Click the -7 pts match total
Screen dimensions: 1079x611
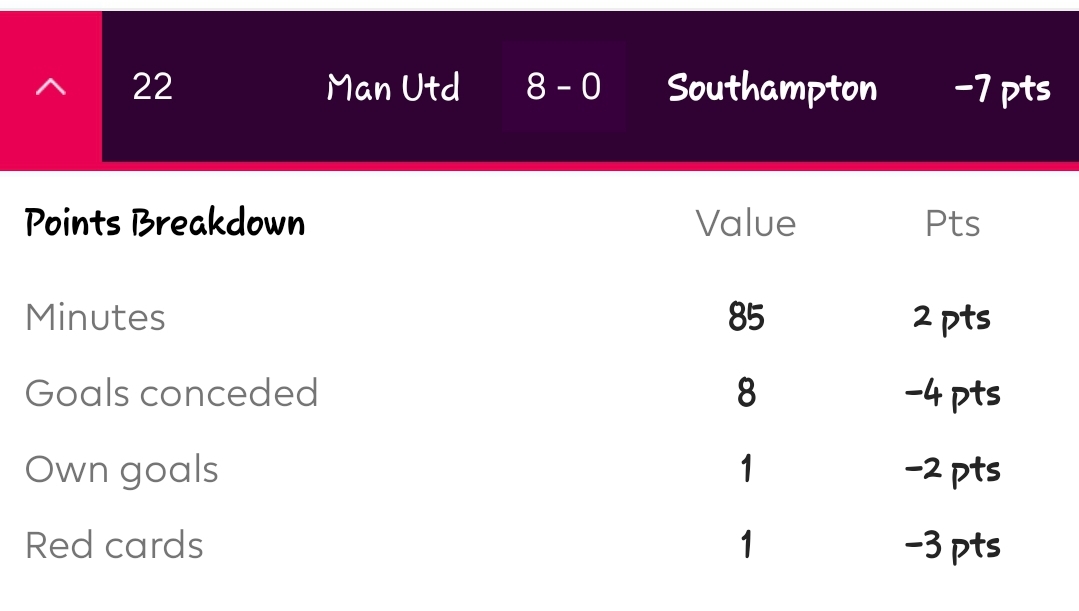click(x=1002, y=88)
